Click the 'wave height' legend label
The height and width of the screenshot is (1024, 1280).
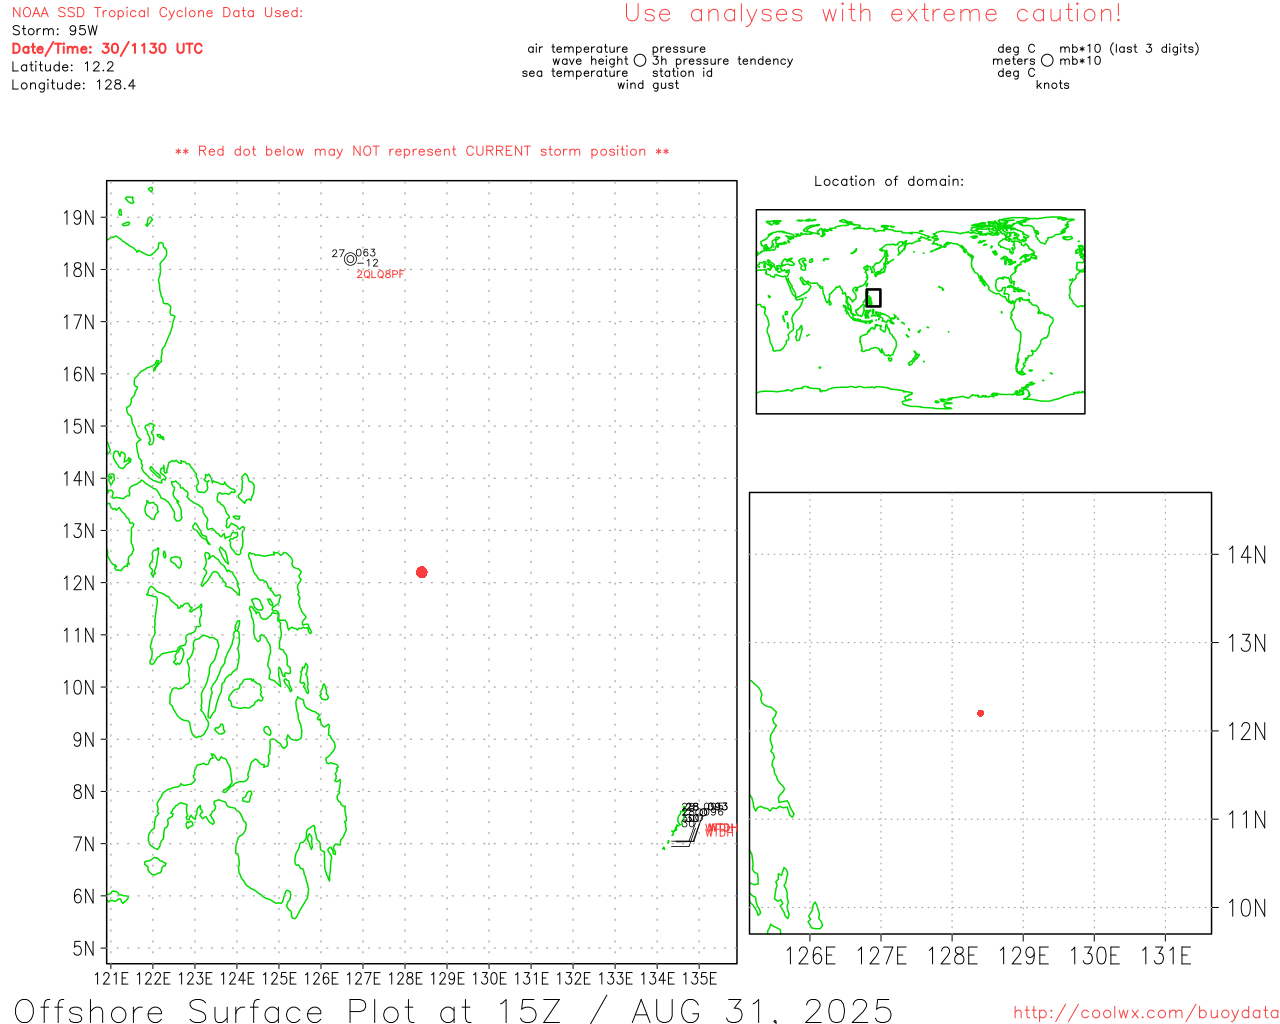[590, 61]
